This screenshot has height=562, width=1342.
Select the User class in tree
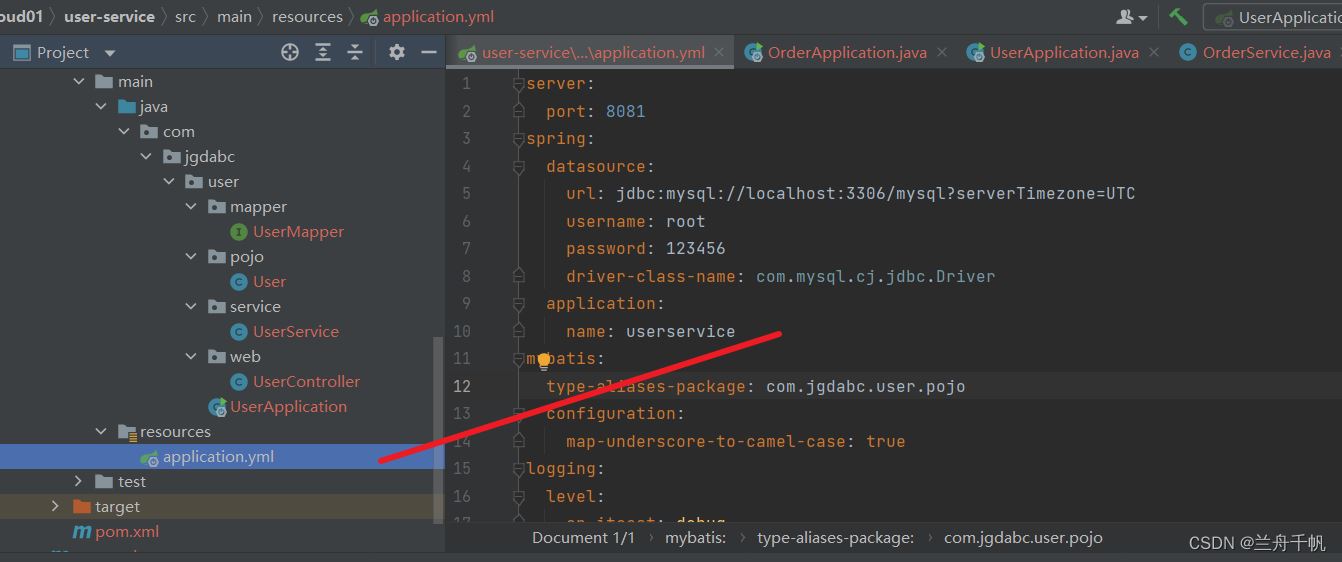click(269, 282)
